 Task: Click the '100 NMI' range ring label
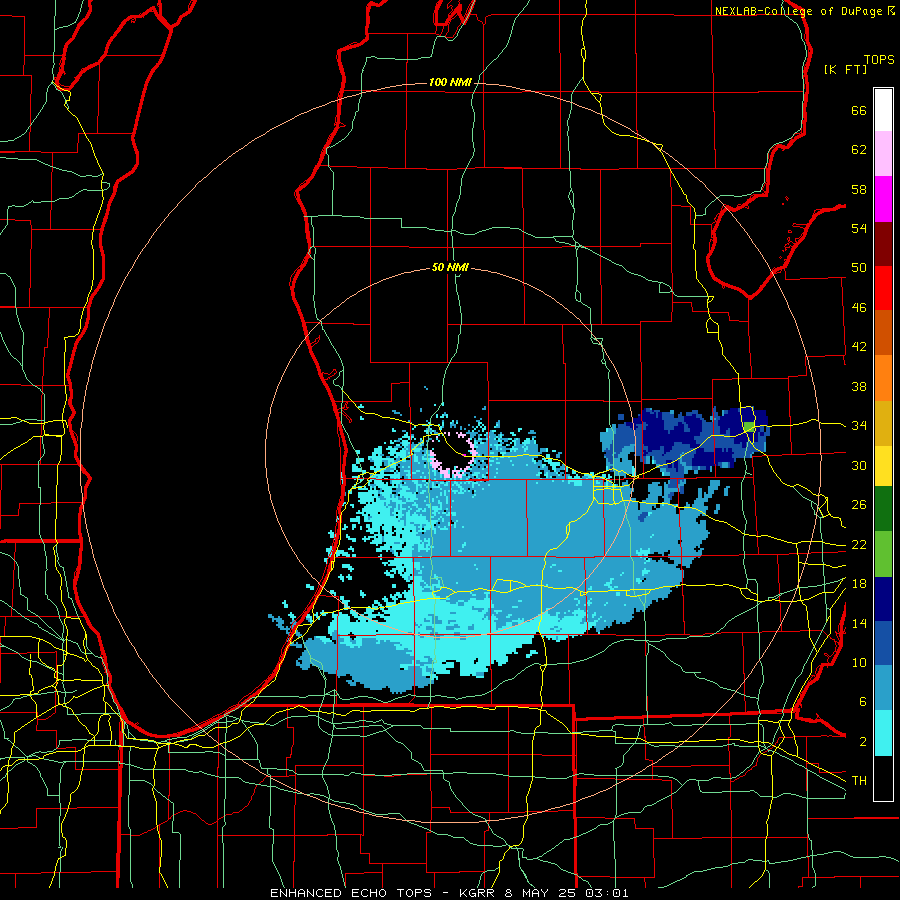click(450, 83)
